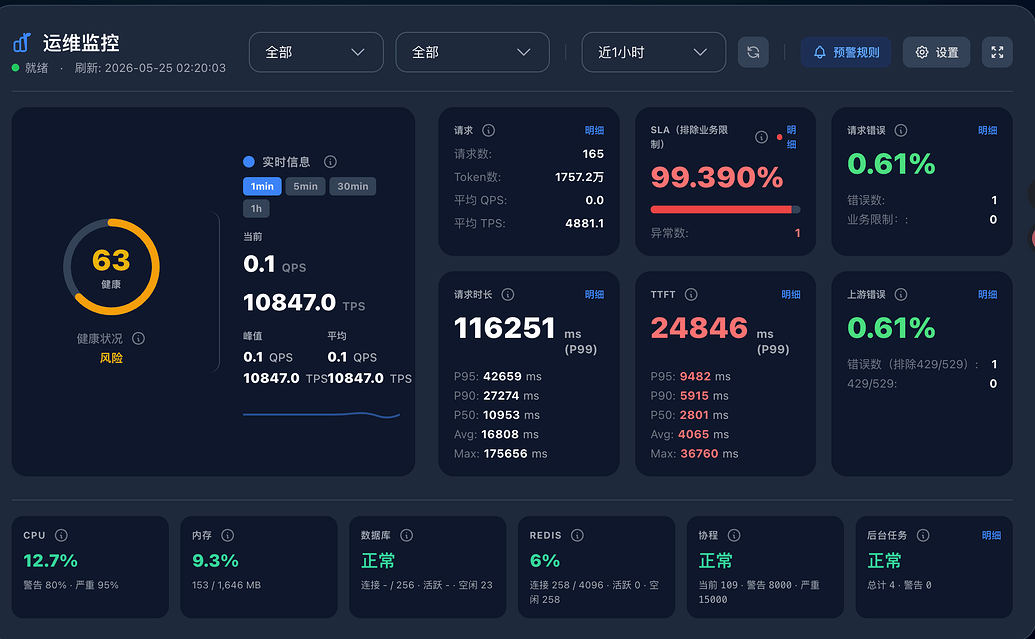Select the 30min realtime tab
Viewport: 1035px width, 639px height.
tap(353, 186)
